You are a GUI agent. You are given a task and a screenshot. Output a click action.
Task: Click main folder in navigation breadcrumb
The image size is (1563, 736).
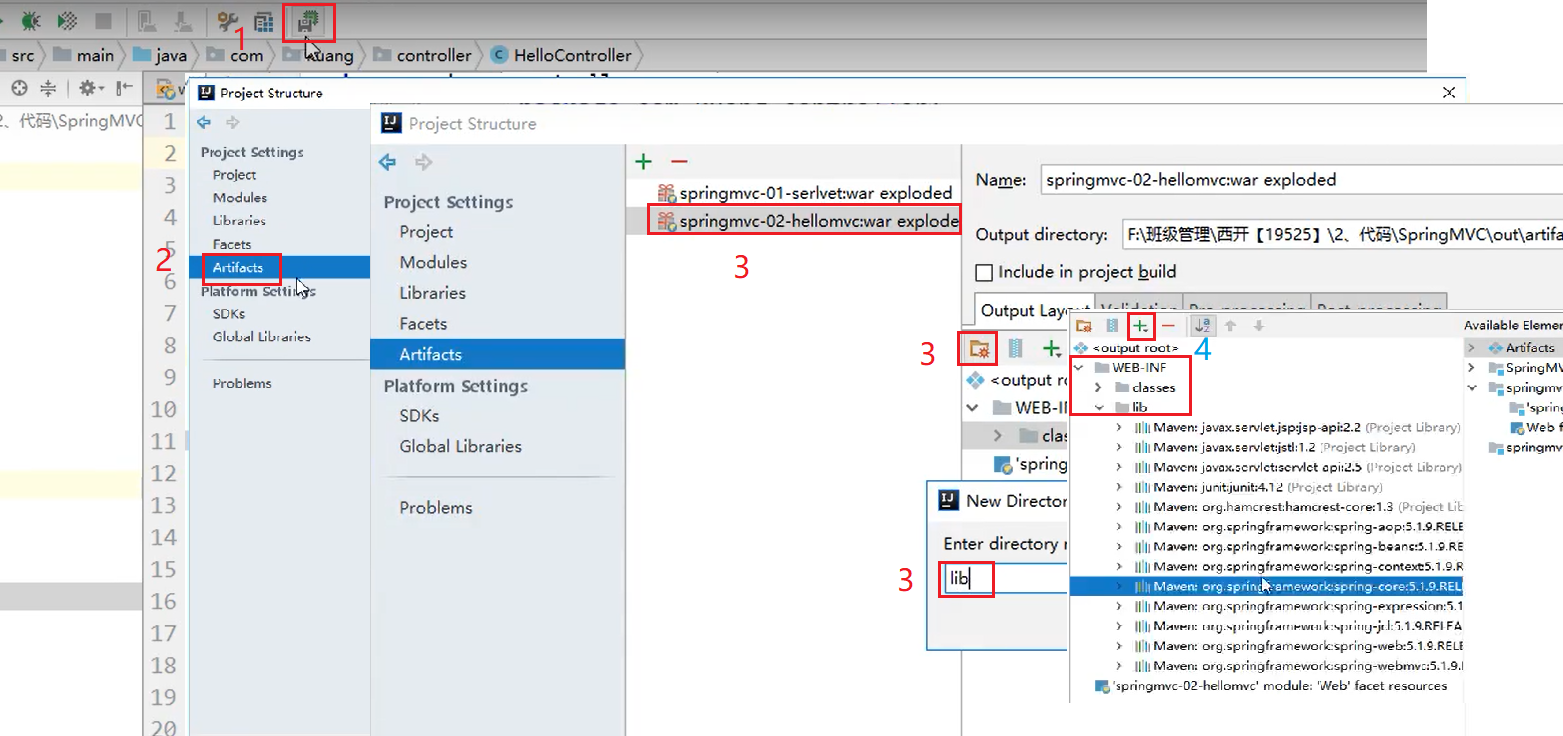coord(85,56)
